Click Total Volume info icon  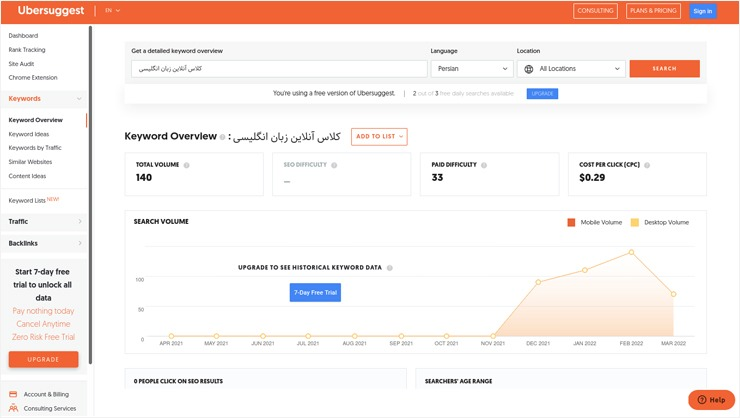tap(186, 165)
